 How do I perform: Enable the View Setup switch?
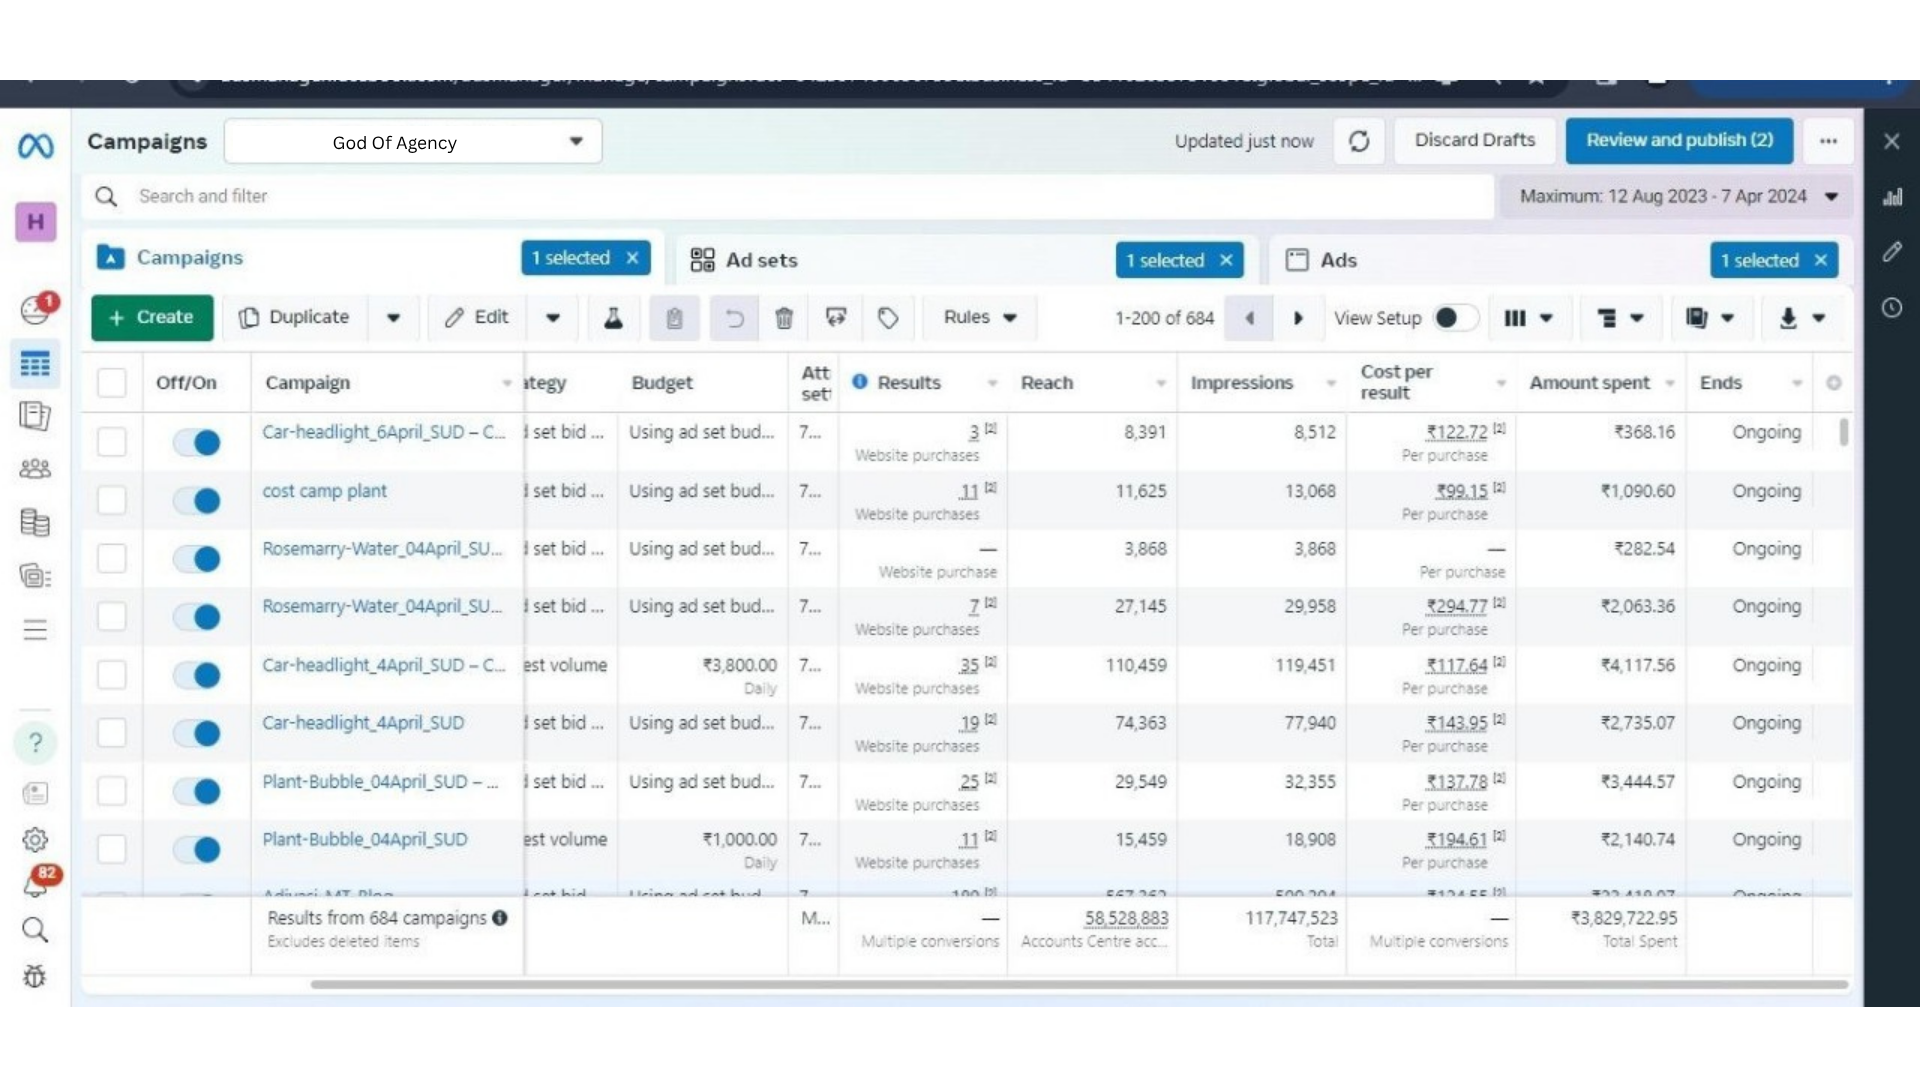pos(1455,318)
